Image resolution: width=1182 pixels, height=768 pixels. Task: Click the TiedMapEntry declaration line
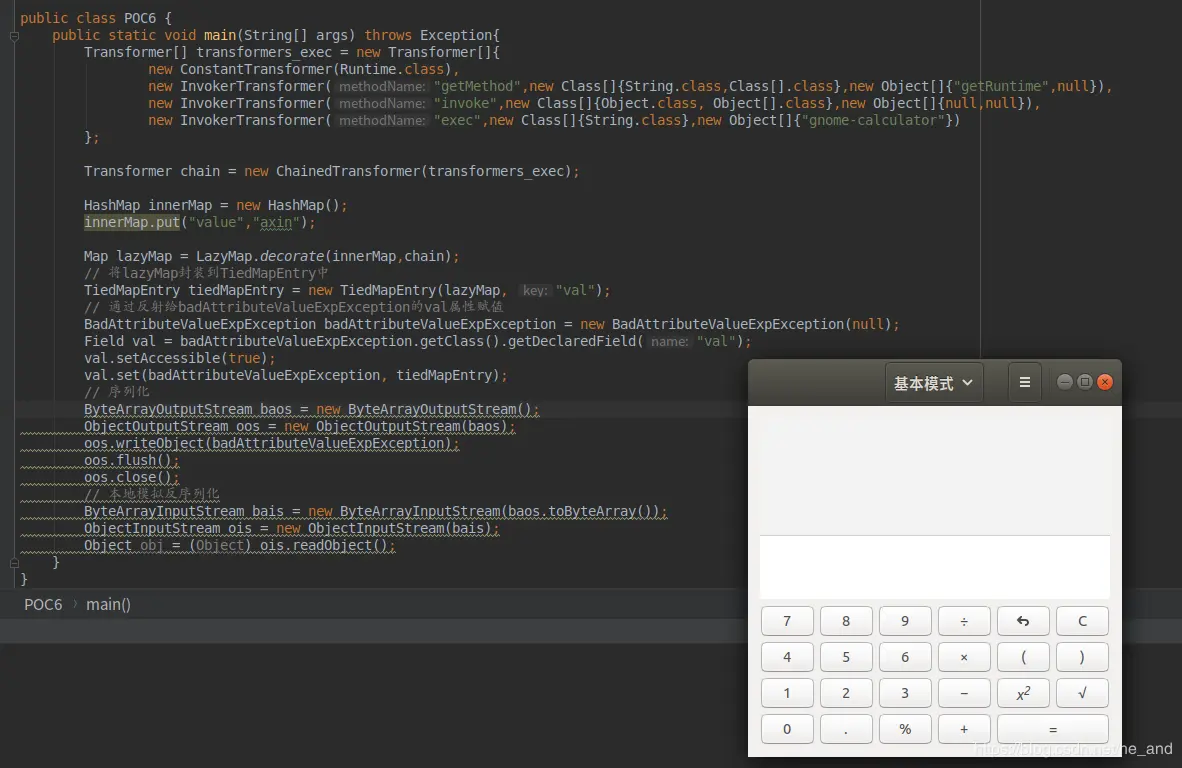pyautogui.click(x=347, y=290)
